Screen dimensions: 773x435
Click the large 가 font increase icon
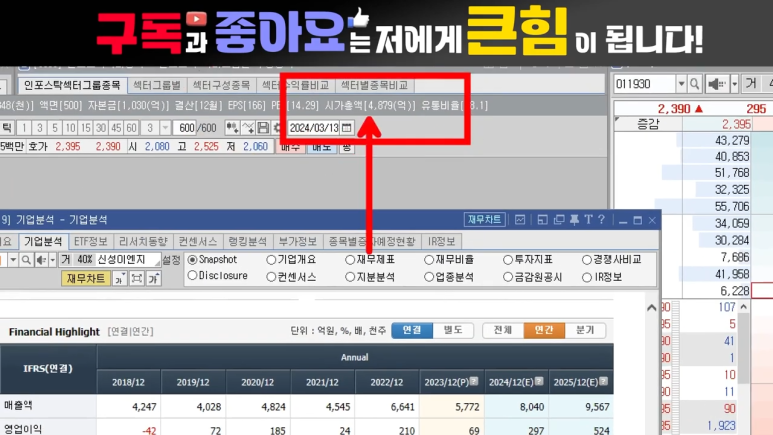pos(154,279)
